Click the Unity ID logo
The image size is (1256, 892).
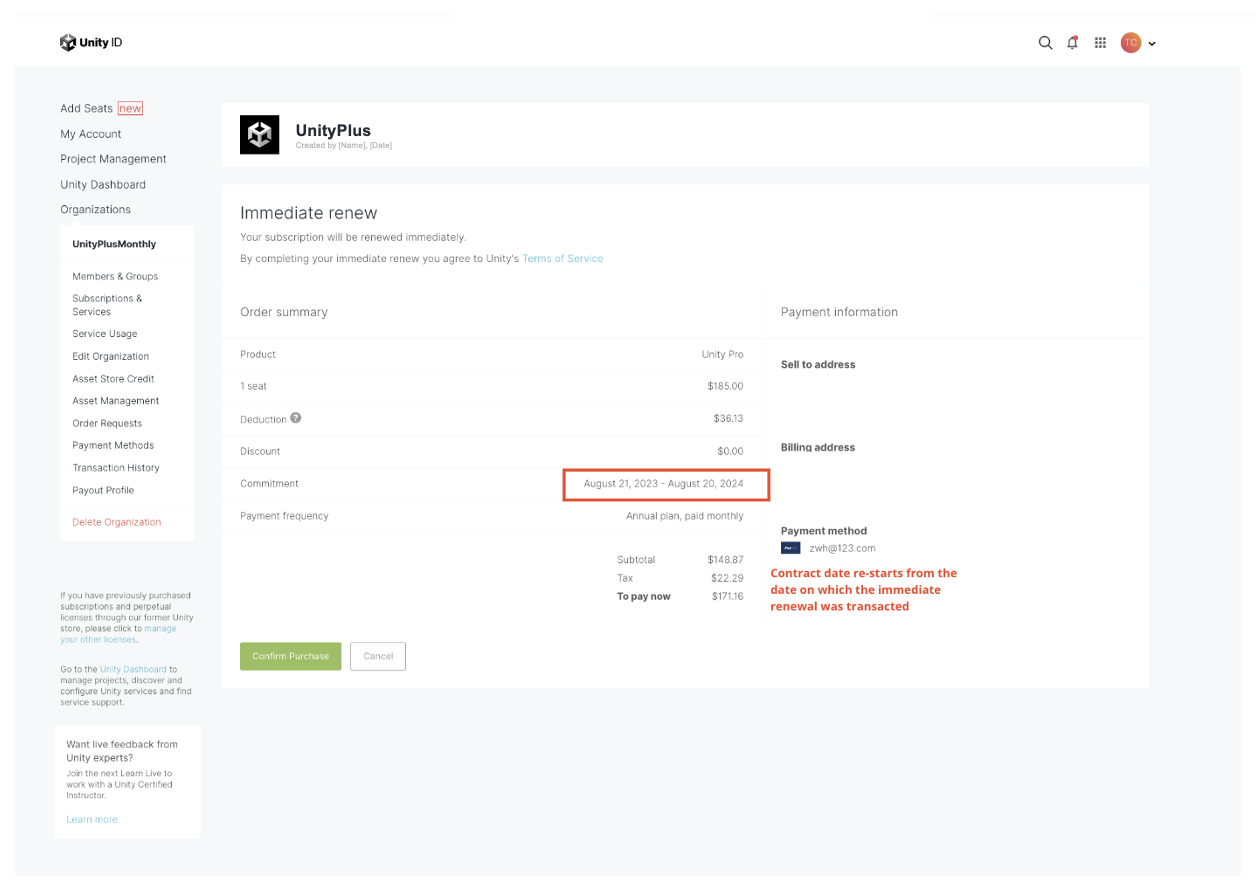[x=90, y=43]
